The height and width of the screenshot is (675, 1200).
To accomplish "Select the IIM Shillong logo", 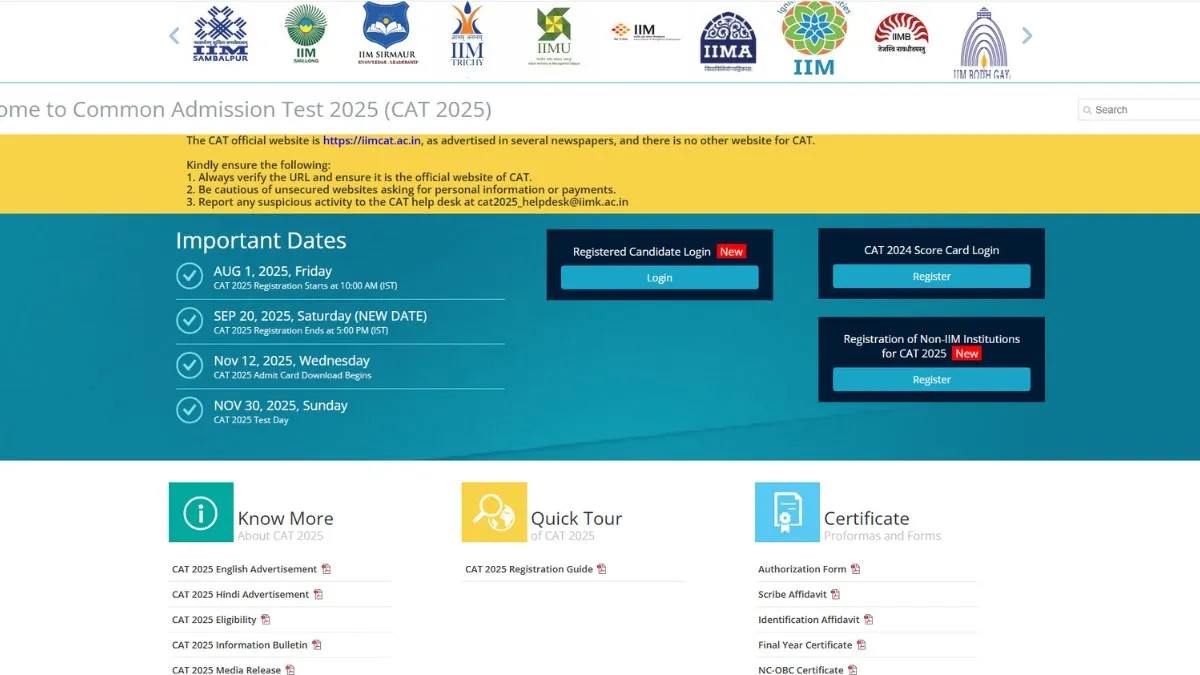I will pos(304,36).
